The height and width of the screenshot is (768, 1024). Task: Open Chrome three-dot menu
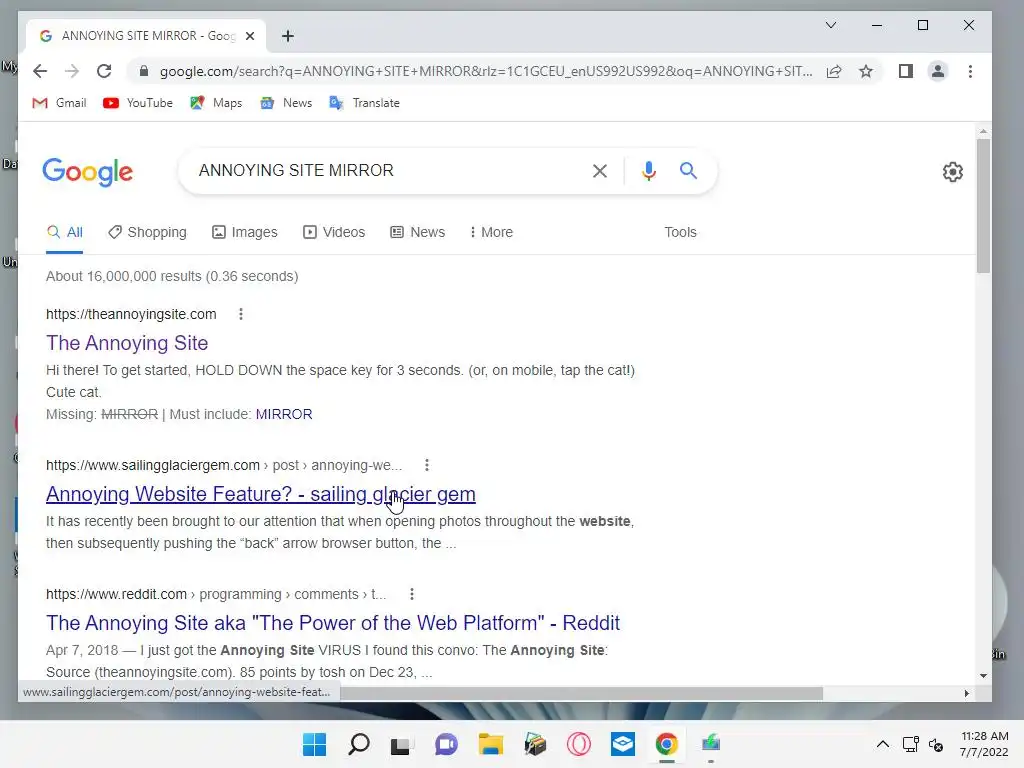click(x=970, y=71)
